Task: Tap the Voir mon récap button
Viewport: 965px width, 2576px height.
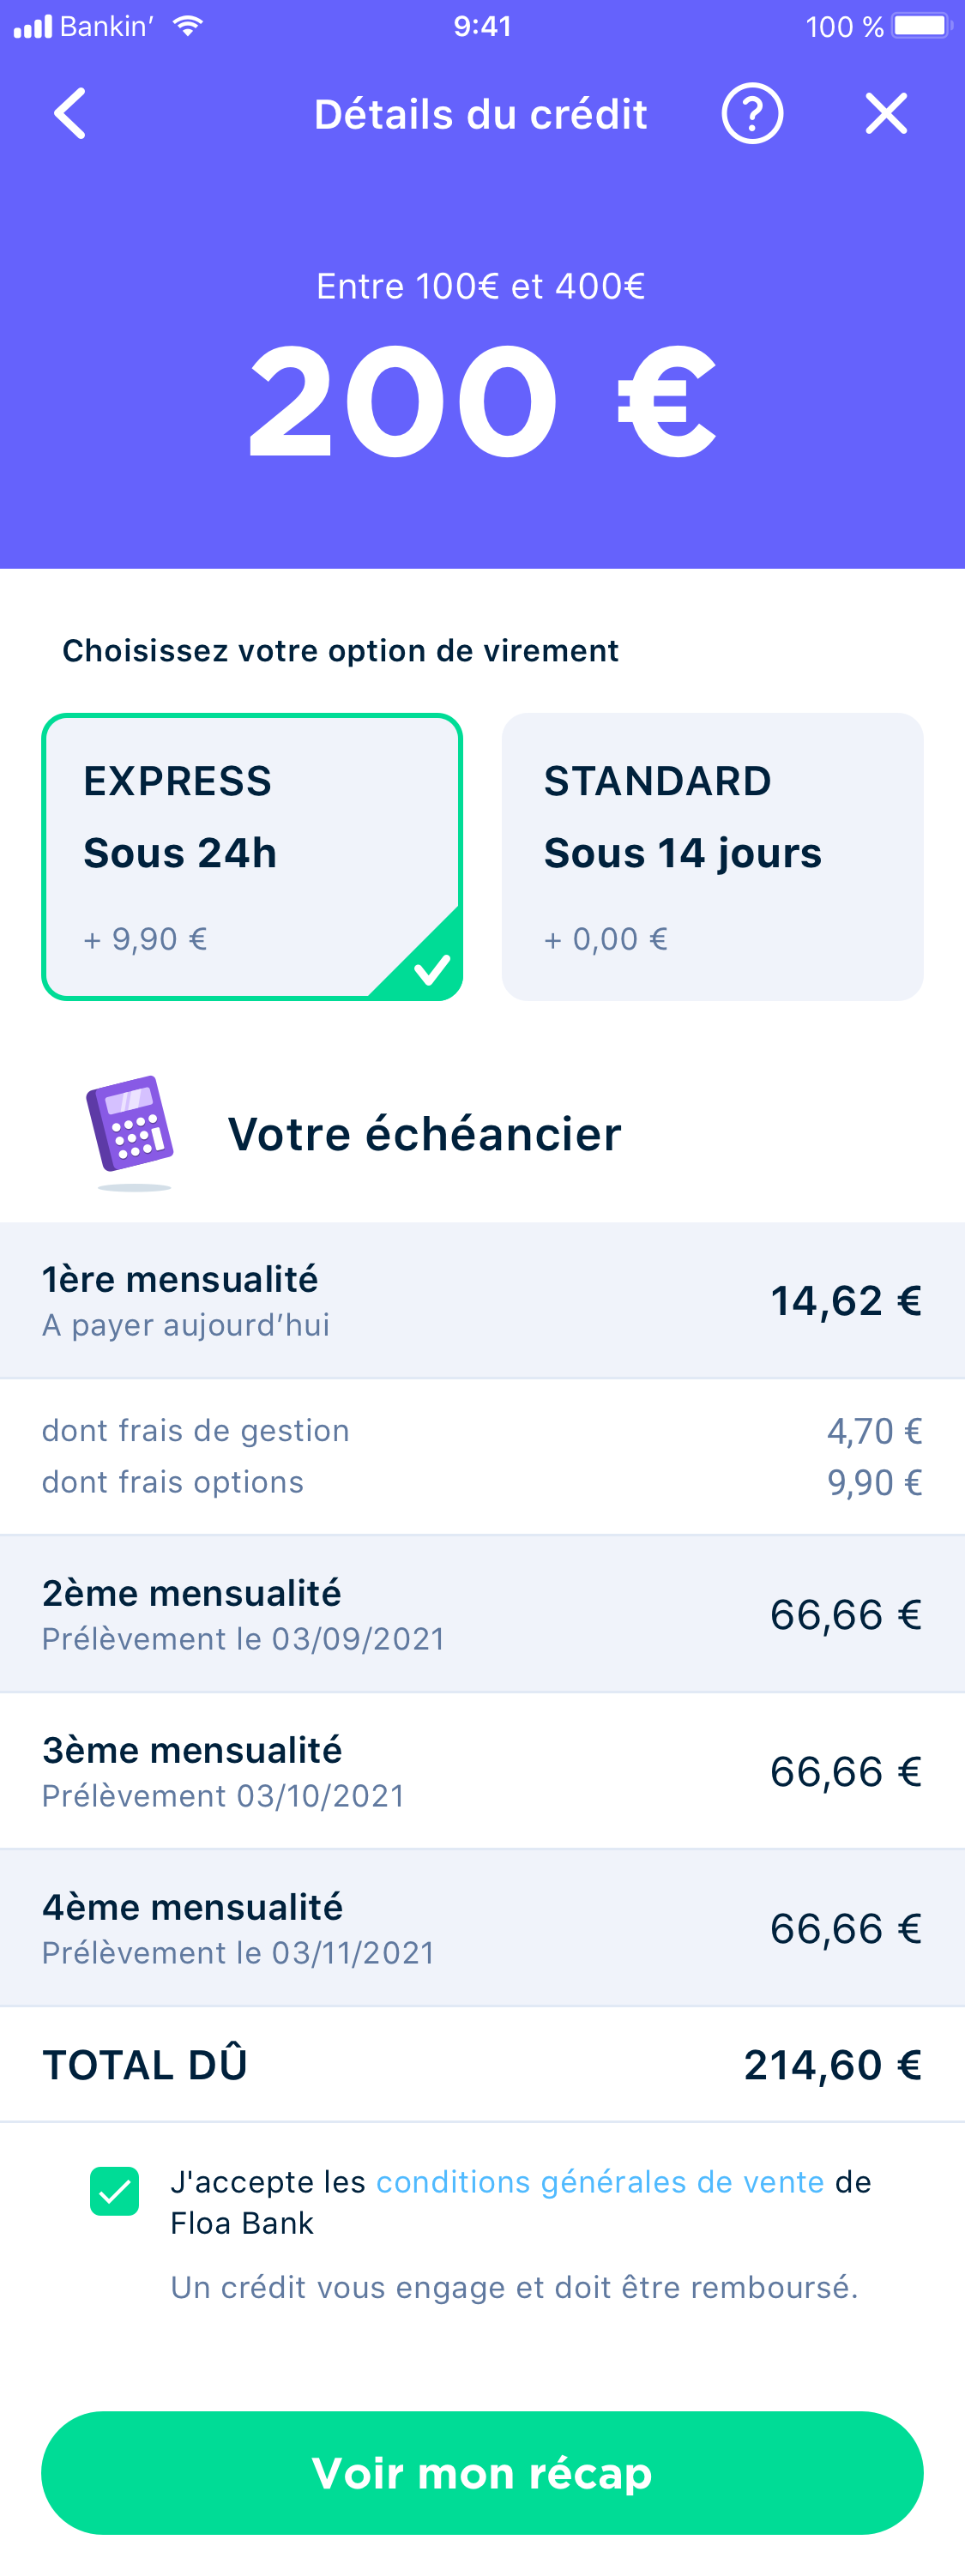Action: 482,2473
